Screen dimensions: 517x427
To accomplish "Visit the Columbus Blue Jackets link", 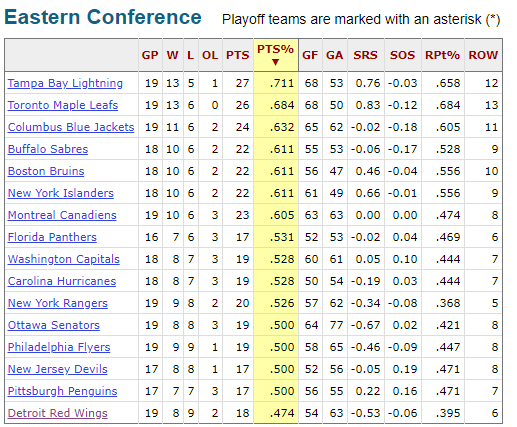I will point(71,127).
